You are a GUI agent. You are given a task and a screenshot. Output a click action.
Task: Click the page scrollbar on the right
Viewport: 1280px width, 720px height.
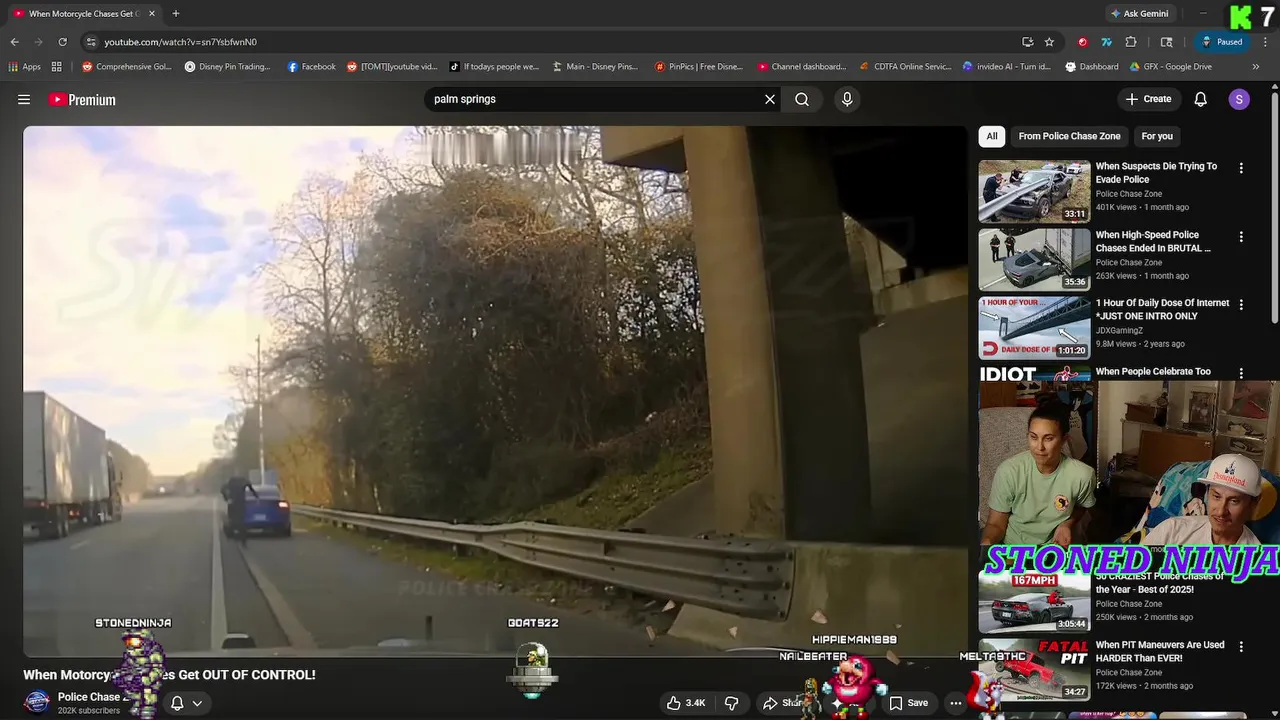tap(1275, 210)
